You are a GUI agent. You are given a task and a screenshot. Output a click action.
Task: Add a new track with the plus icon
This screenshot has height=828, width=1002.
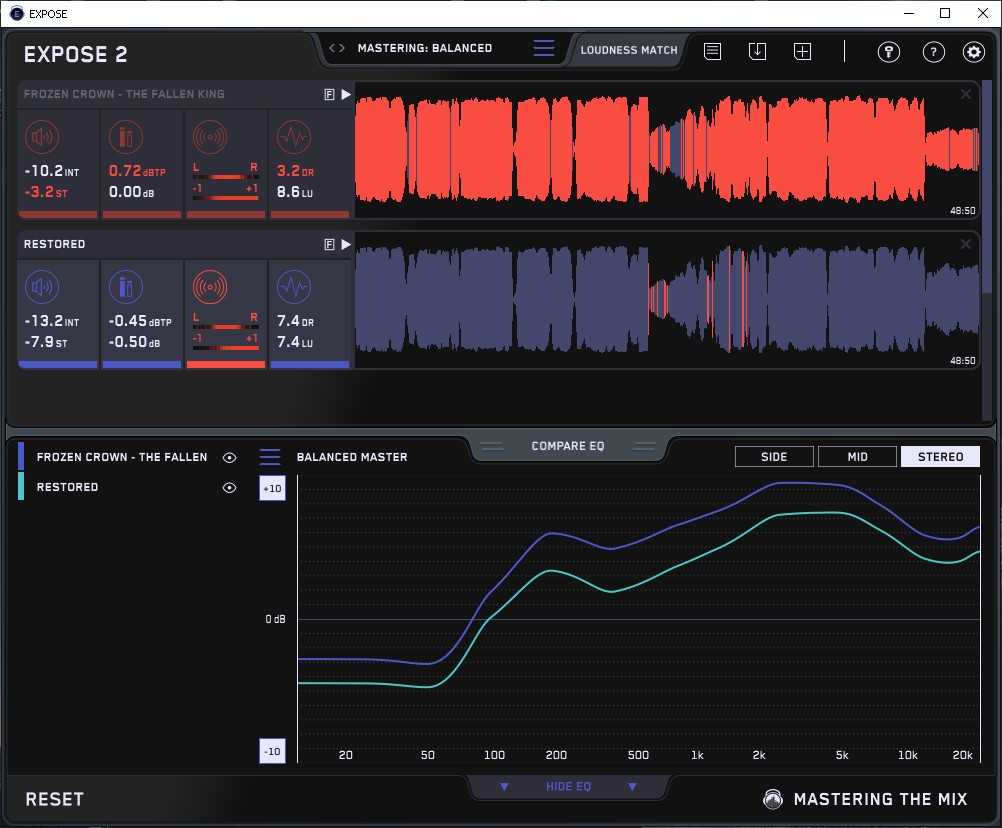click(802, 51)
